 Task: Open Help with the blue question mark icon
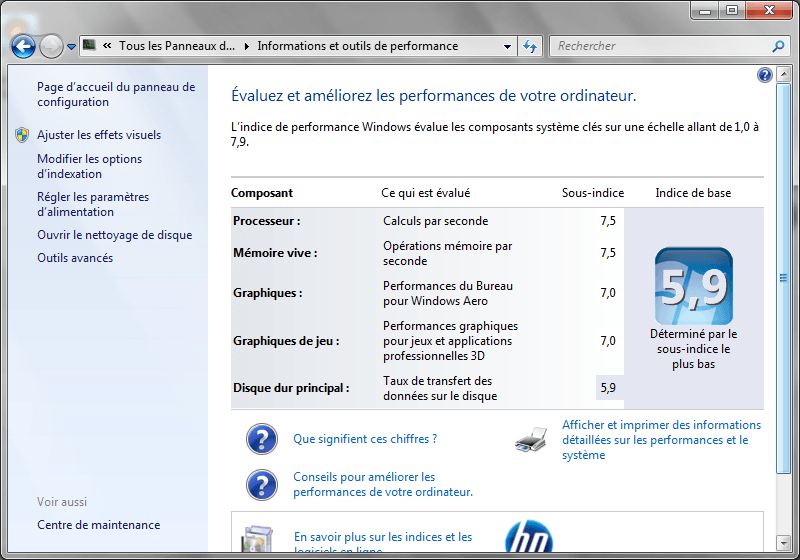[x=765, y=75]
